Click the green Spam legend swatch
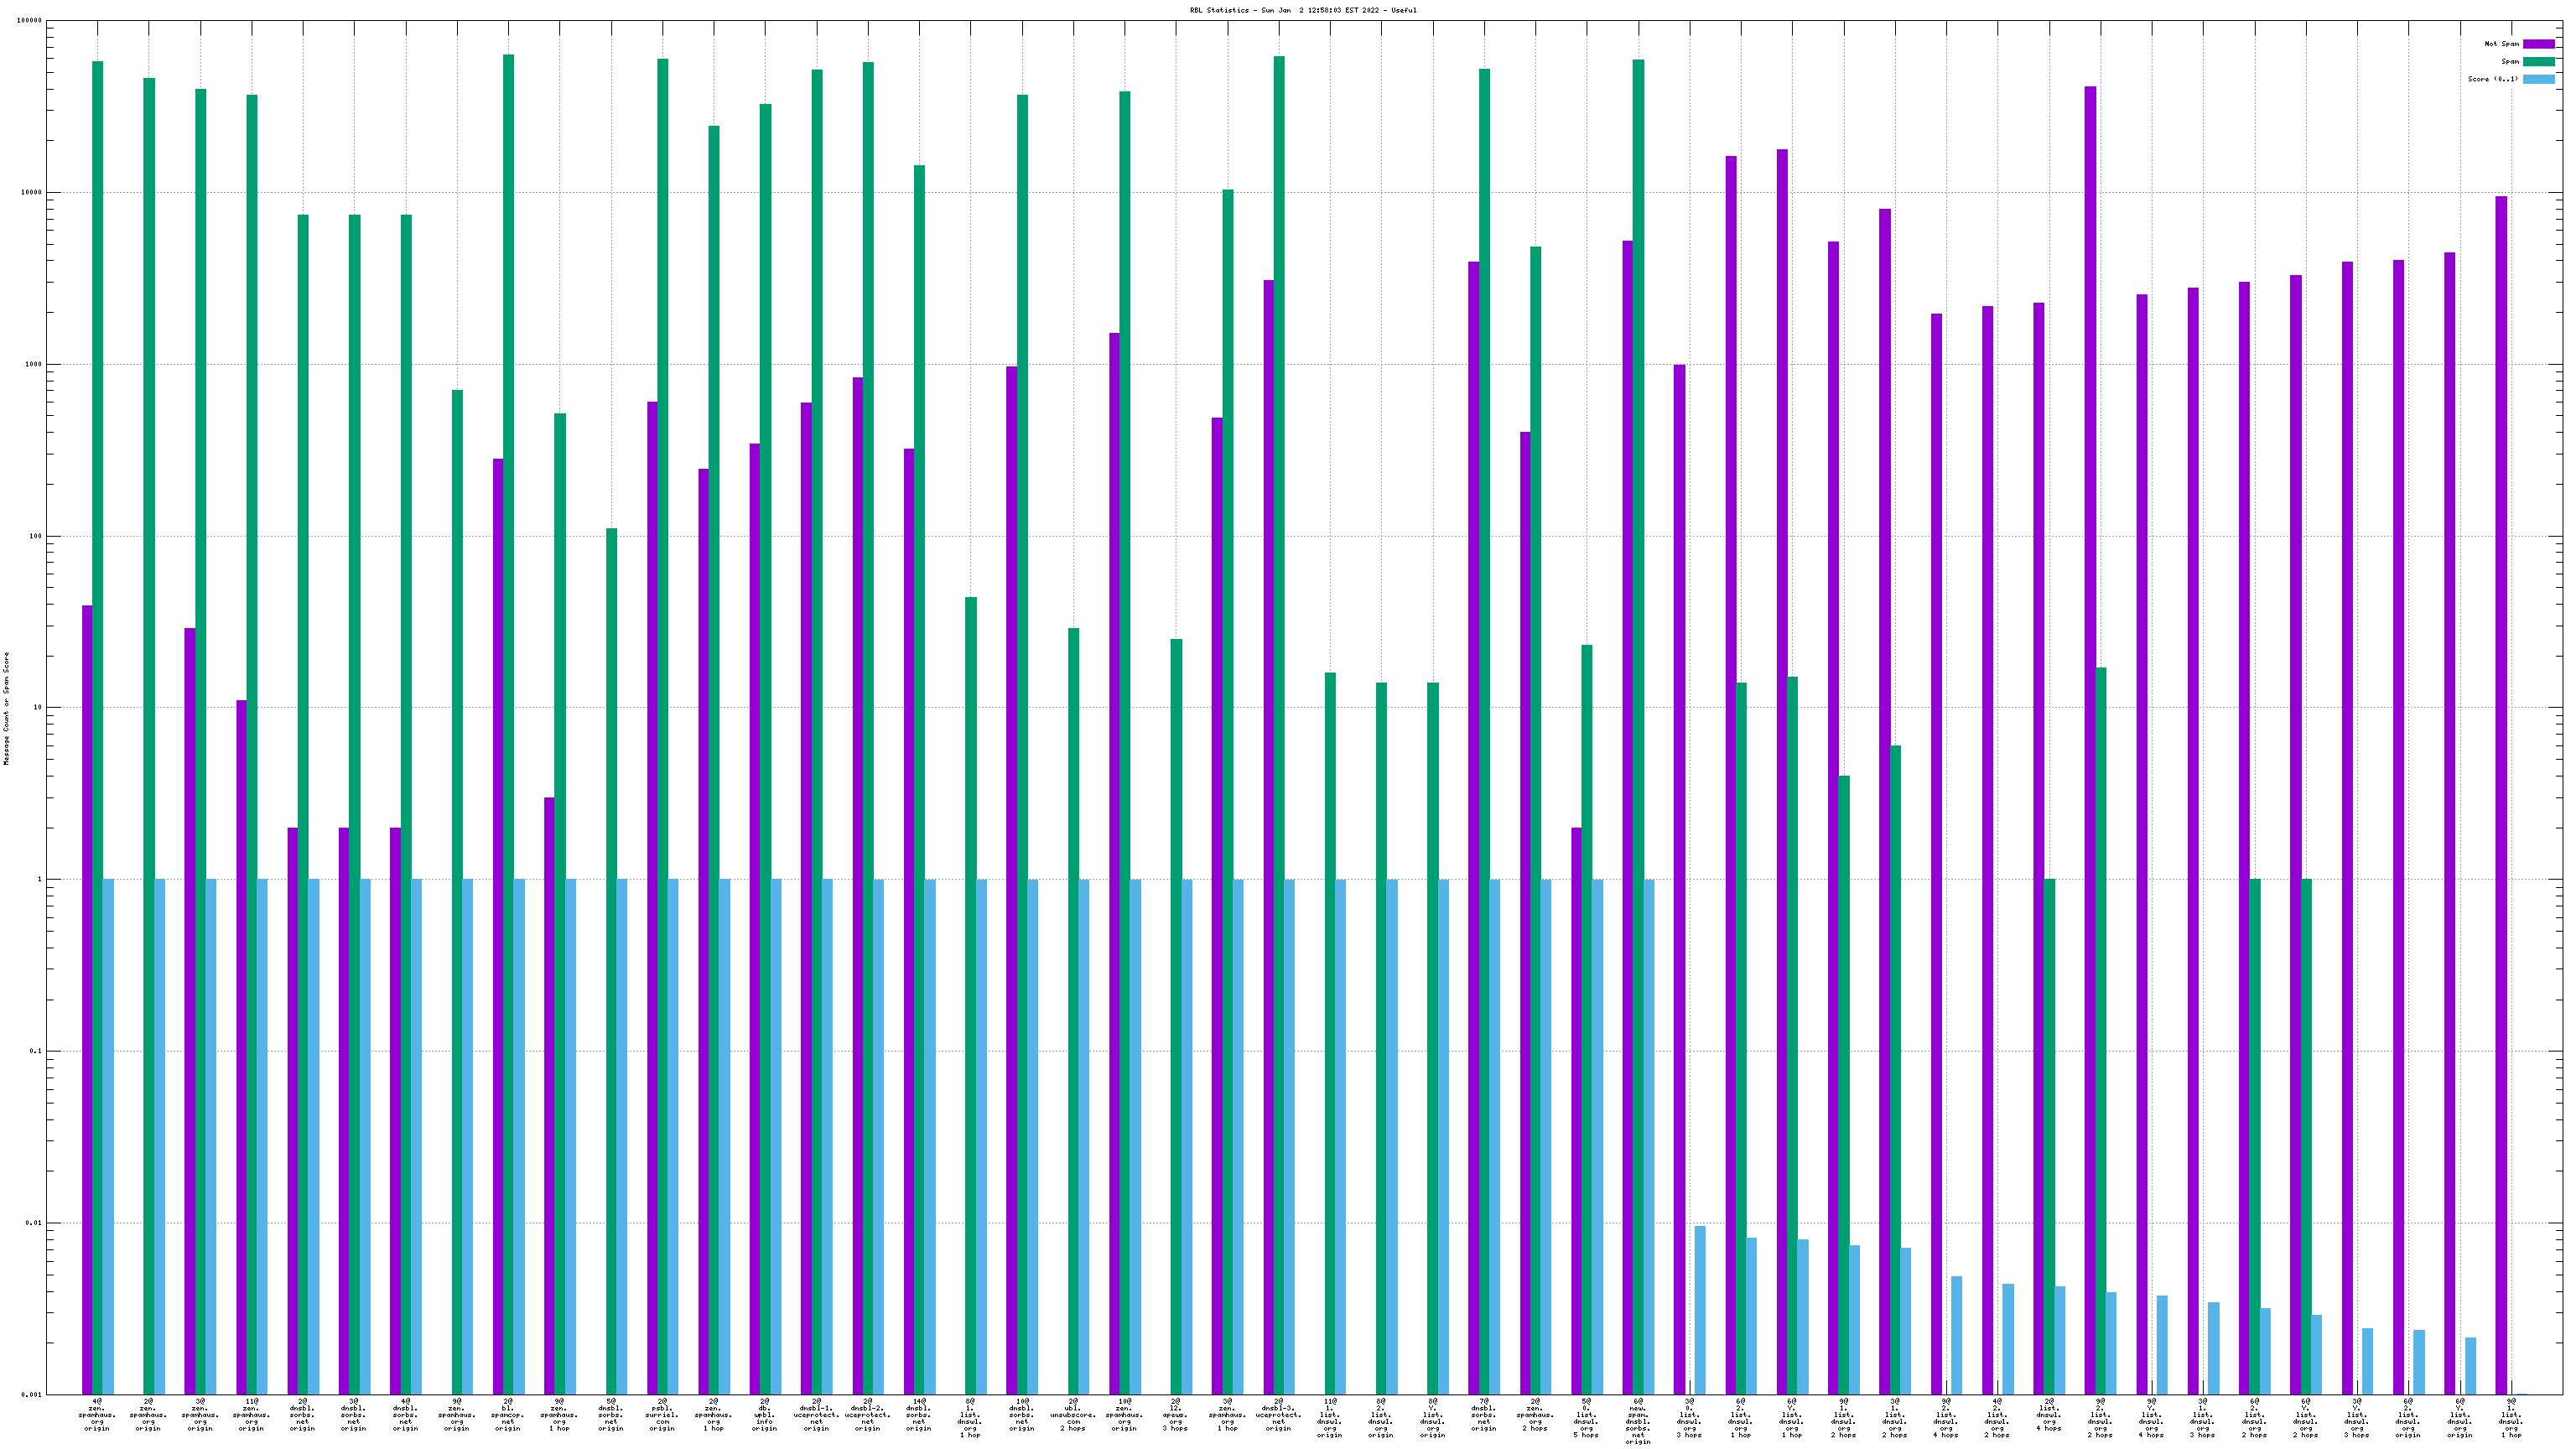 tap(2538, 62)
